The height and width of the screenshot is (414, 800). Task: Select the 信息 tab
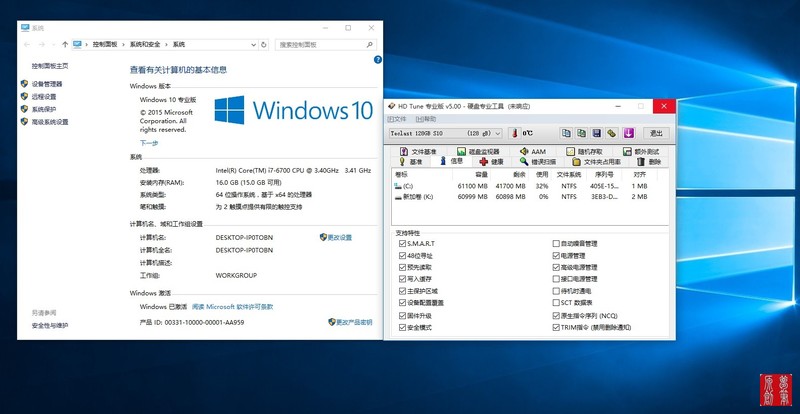451,161
